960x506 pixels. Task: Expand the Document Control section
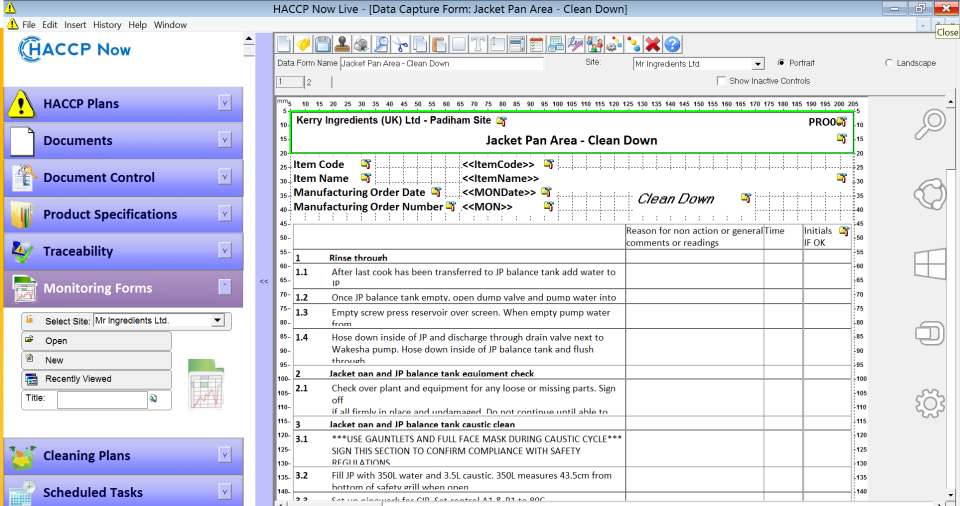pos(225,176)
